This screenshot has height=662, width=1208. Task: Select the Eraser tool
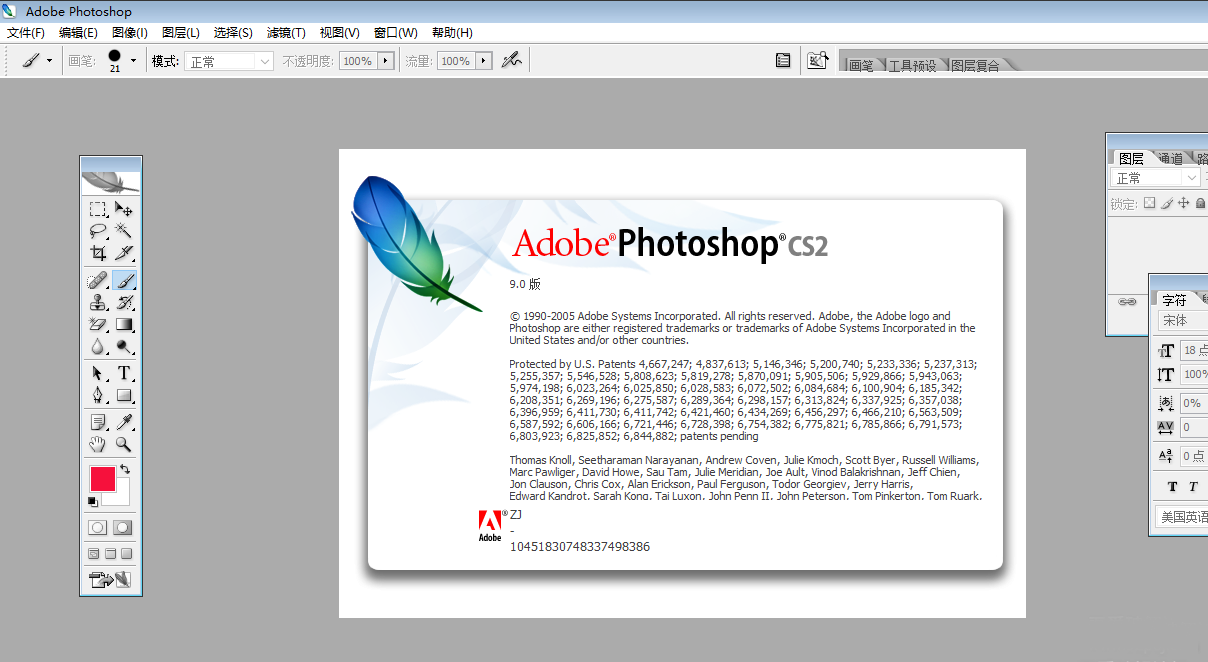pos(98,325)
